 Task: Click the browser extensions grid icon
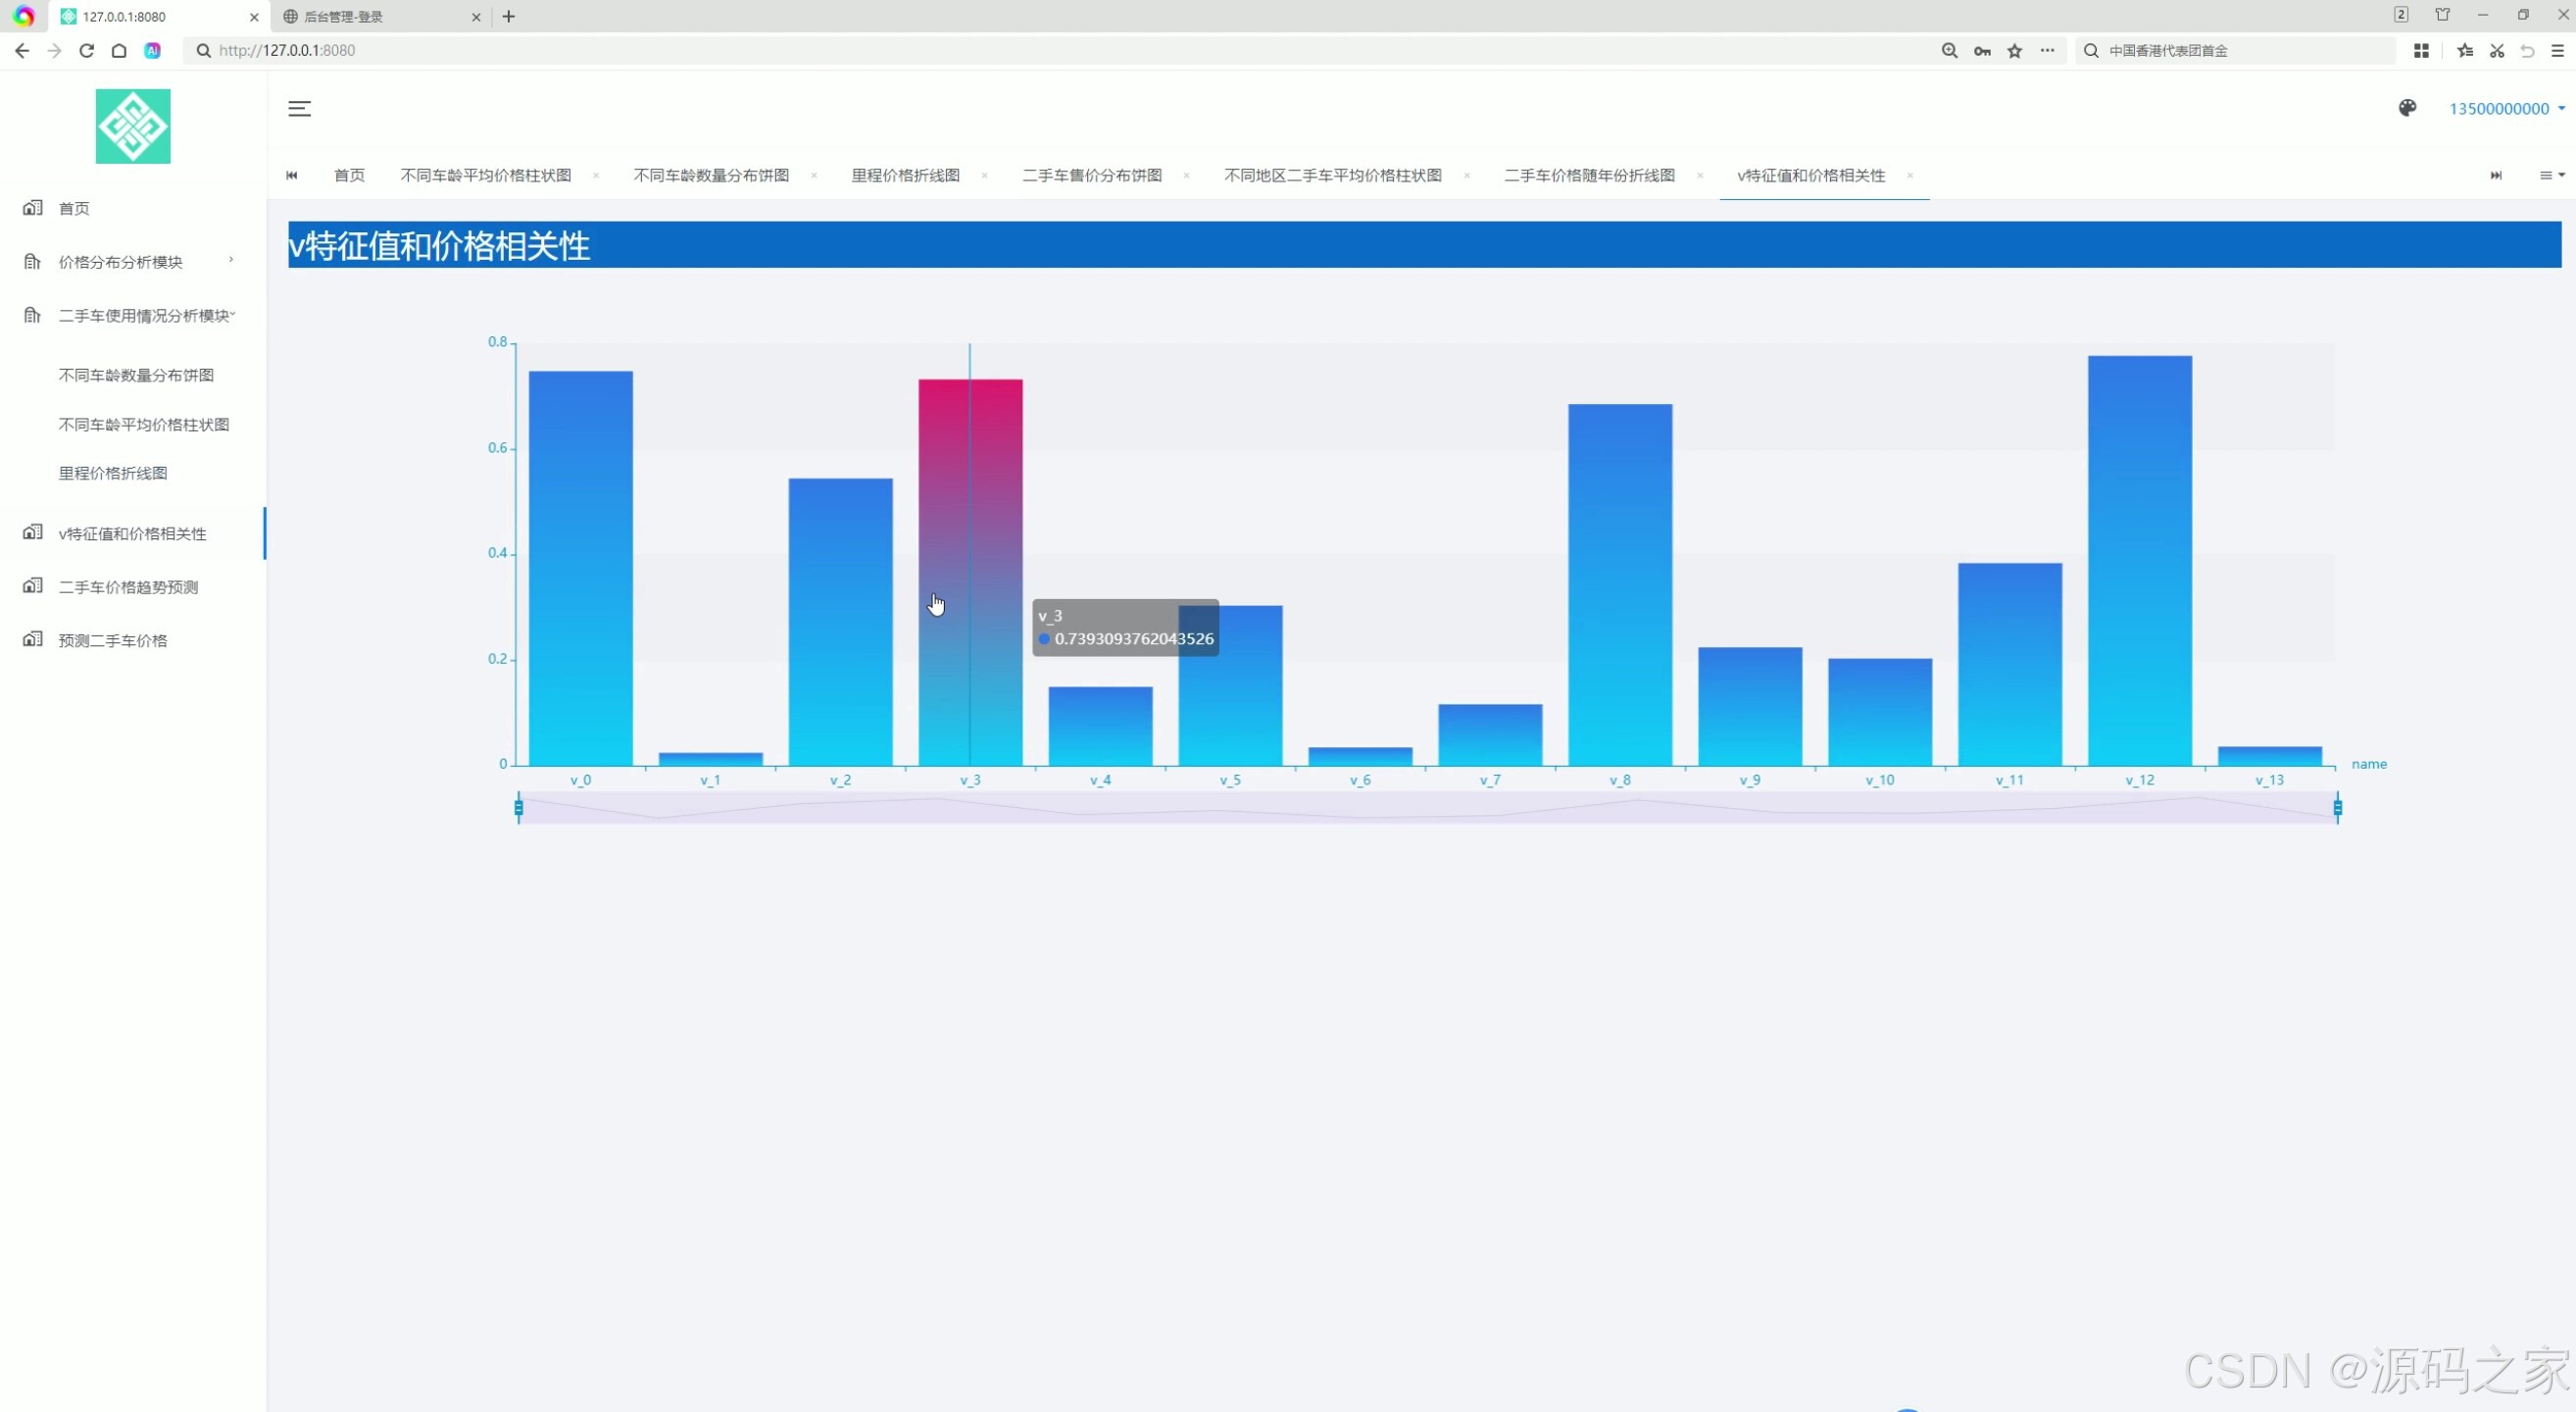(x=2421, y=50)
